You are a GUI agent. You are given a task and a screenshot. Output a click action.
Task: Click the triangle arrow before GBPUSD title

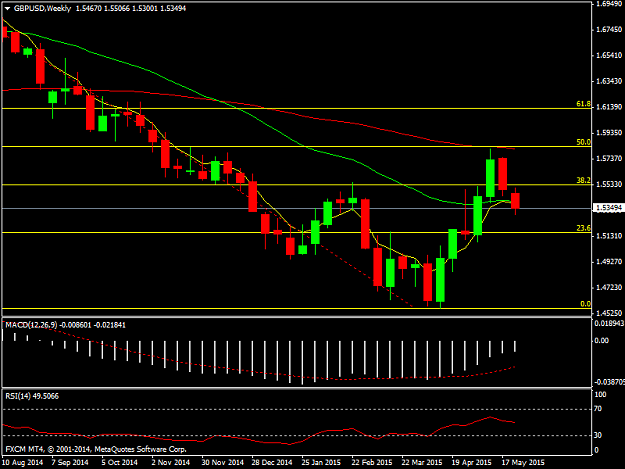[8, 8]
